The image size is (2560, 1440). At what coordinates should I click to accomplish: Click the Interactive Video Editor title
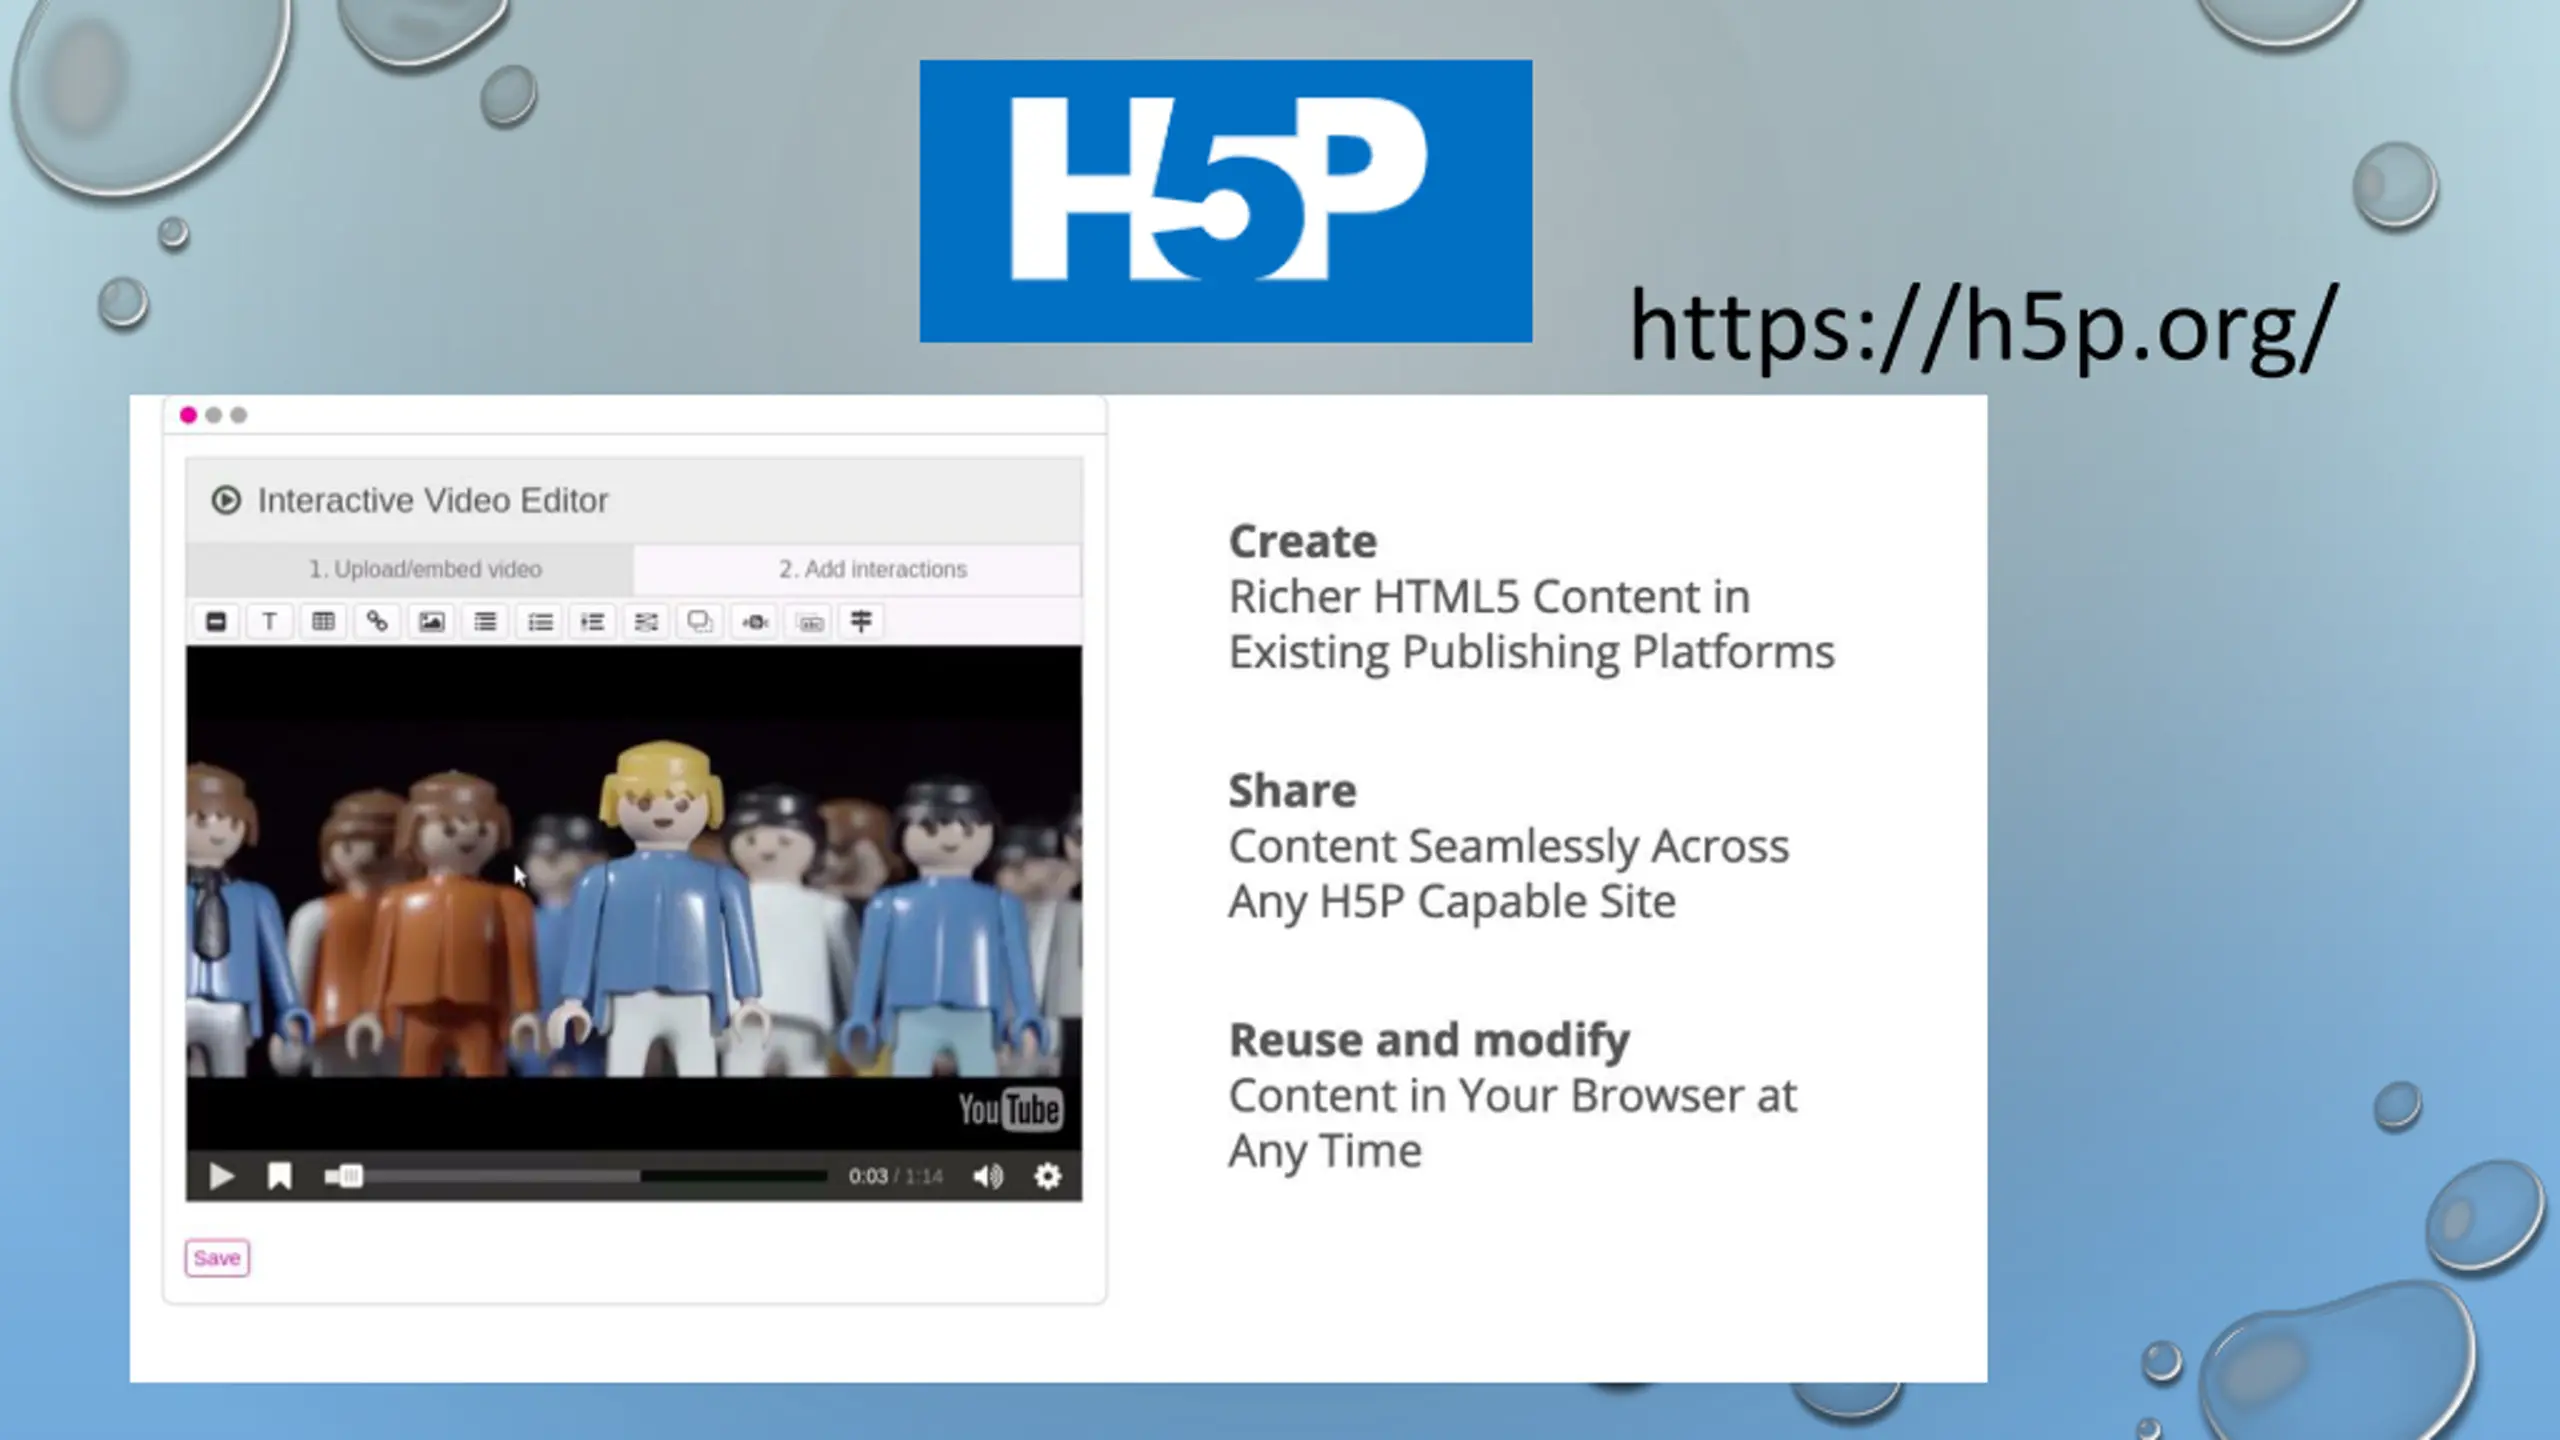[x=433, y=500]
